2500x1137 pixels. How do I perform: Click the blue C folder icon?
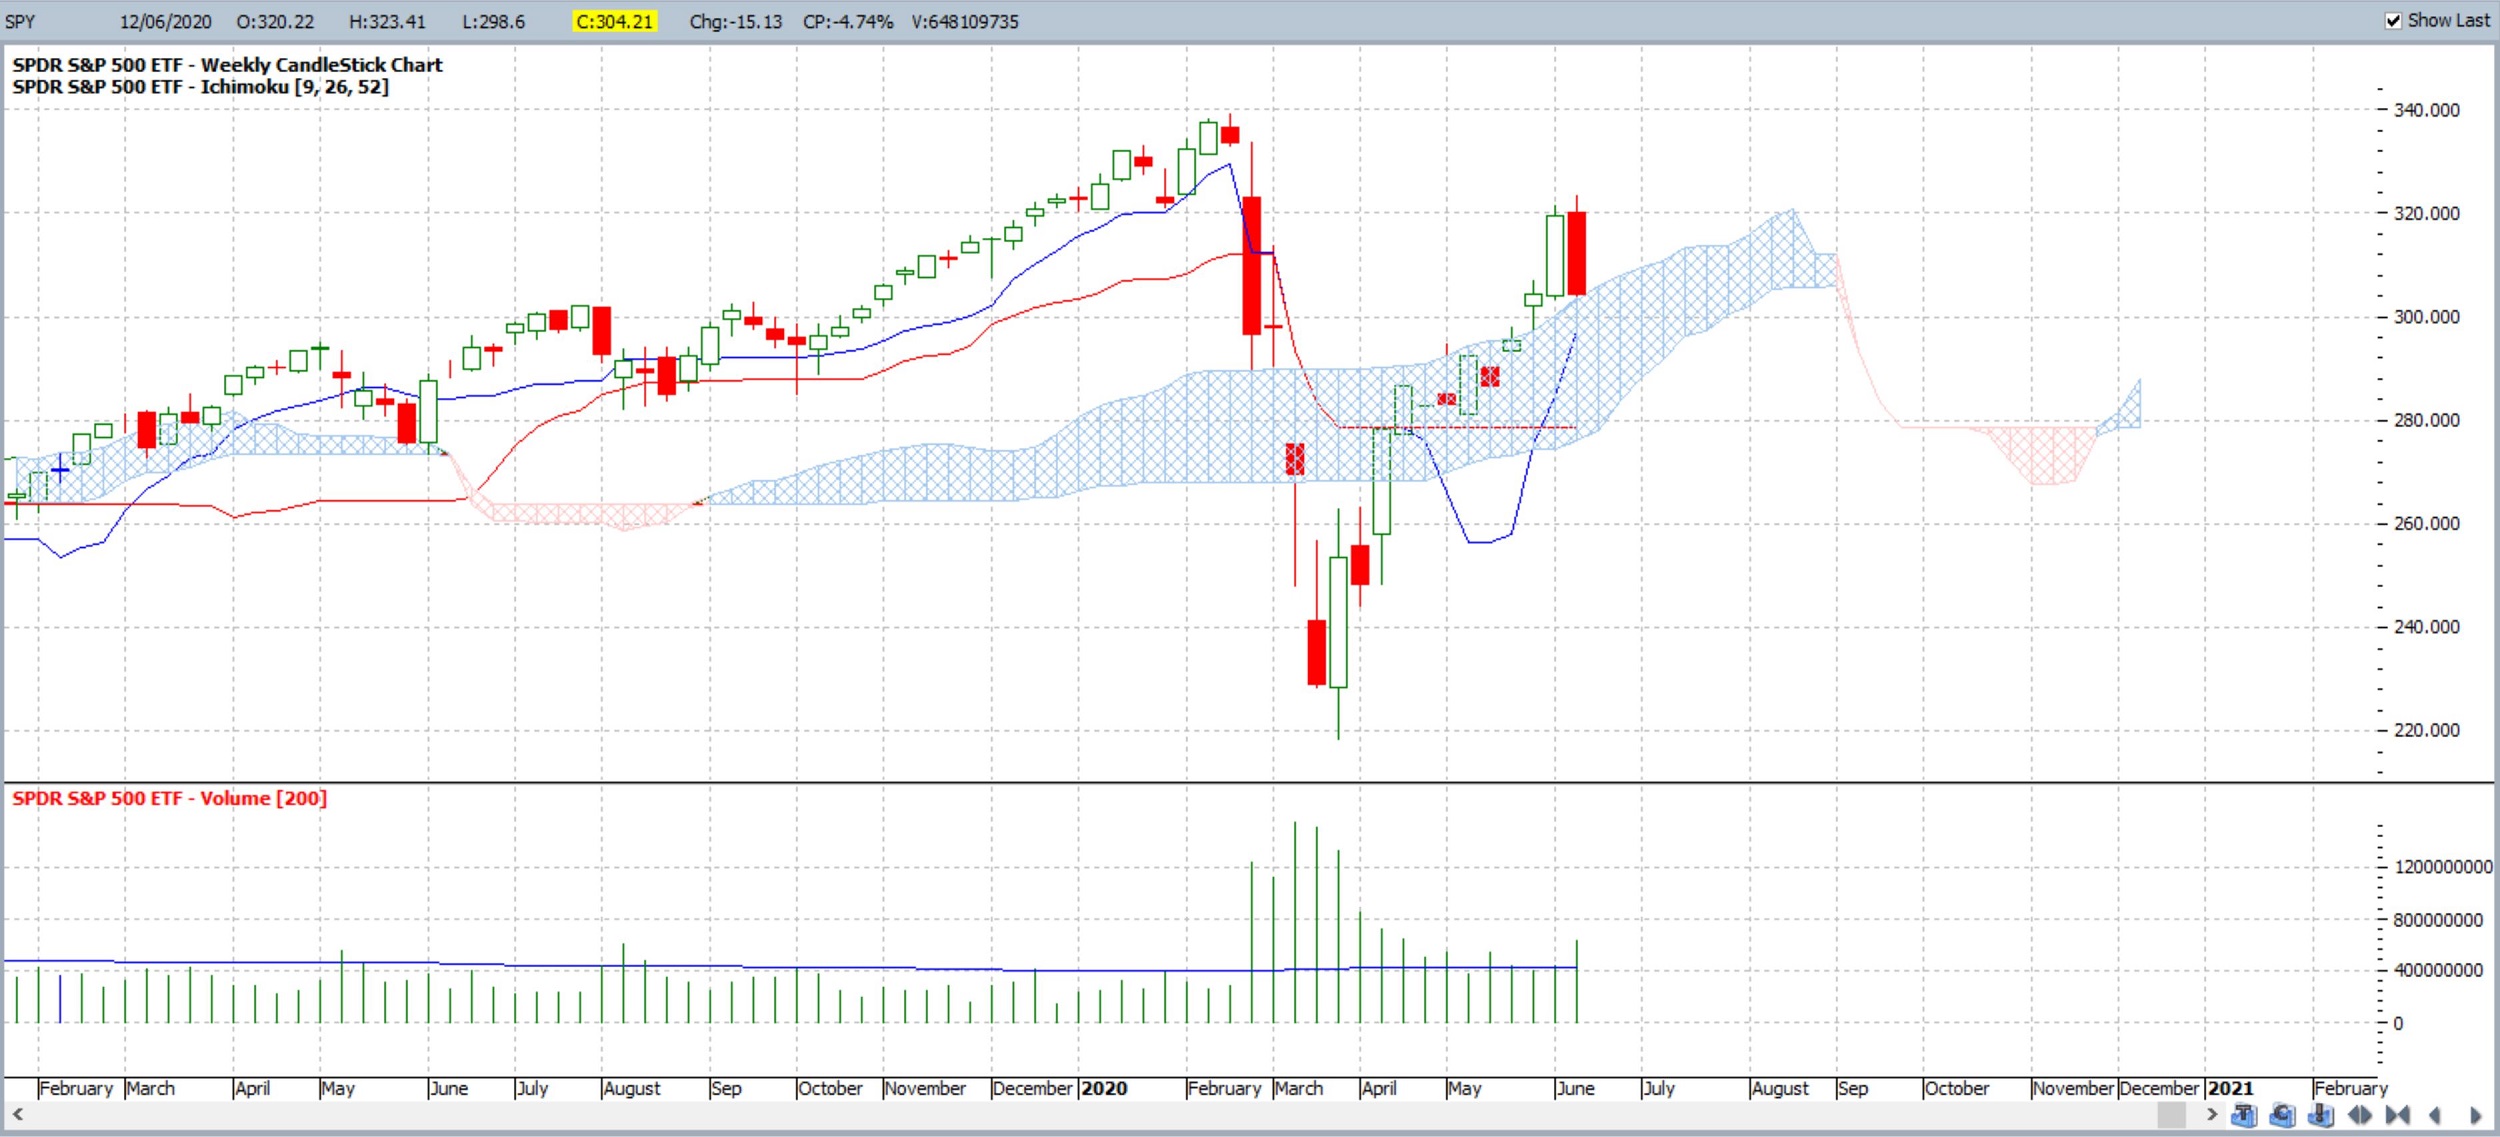pyautogui.click(x=2283, y=1115)
